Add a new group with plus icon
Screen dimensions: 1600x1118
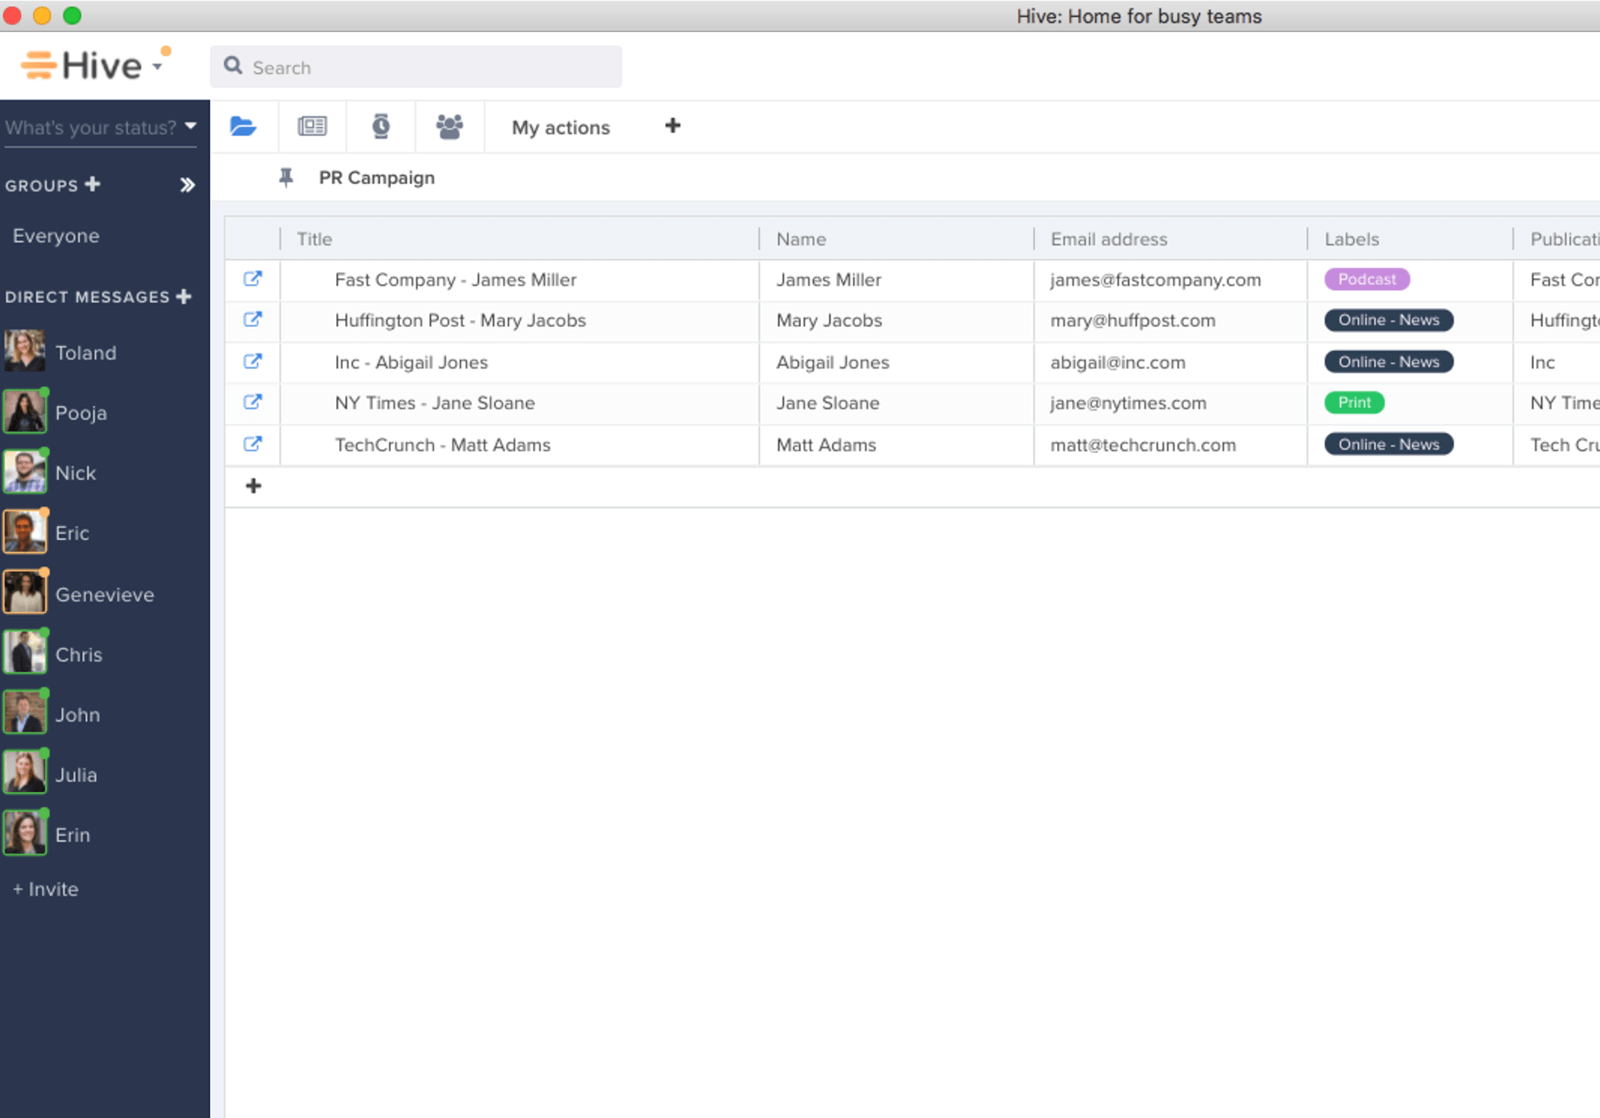pyautogui.click(x=93, y=184)
